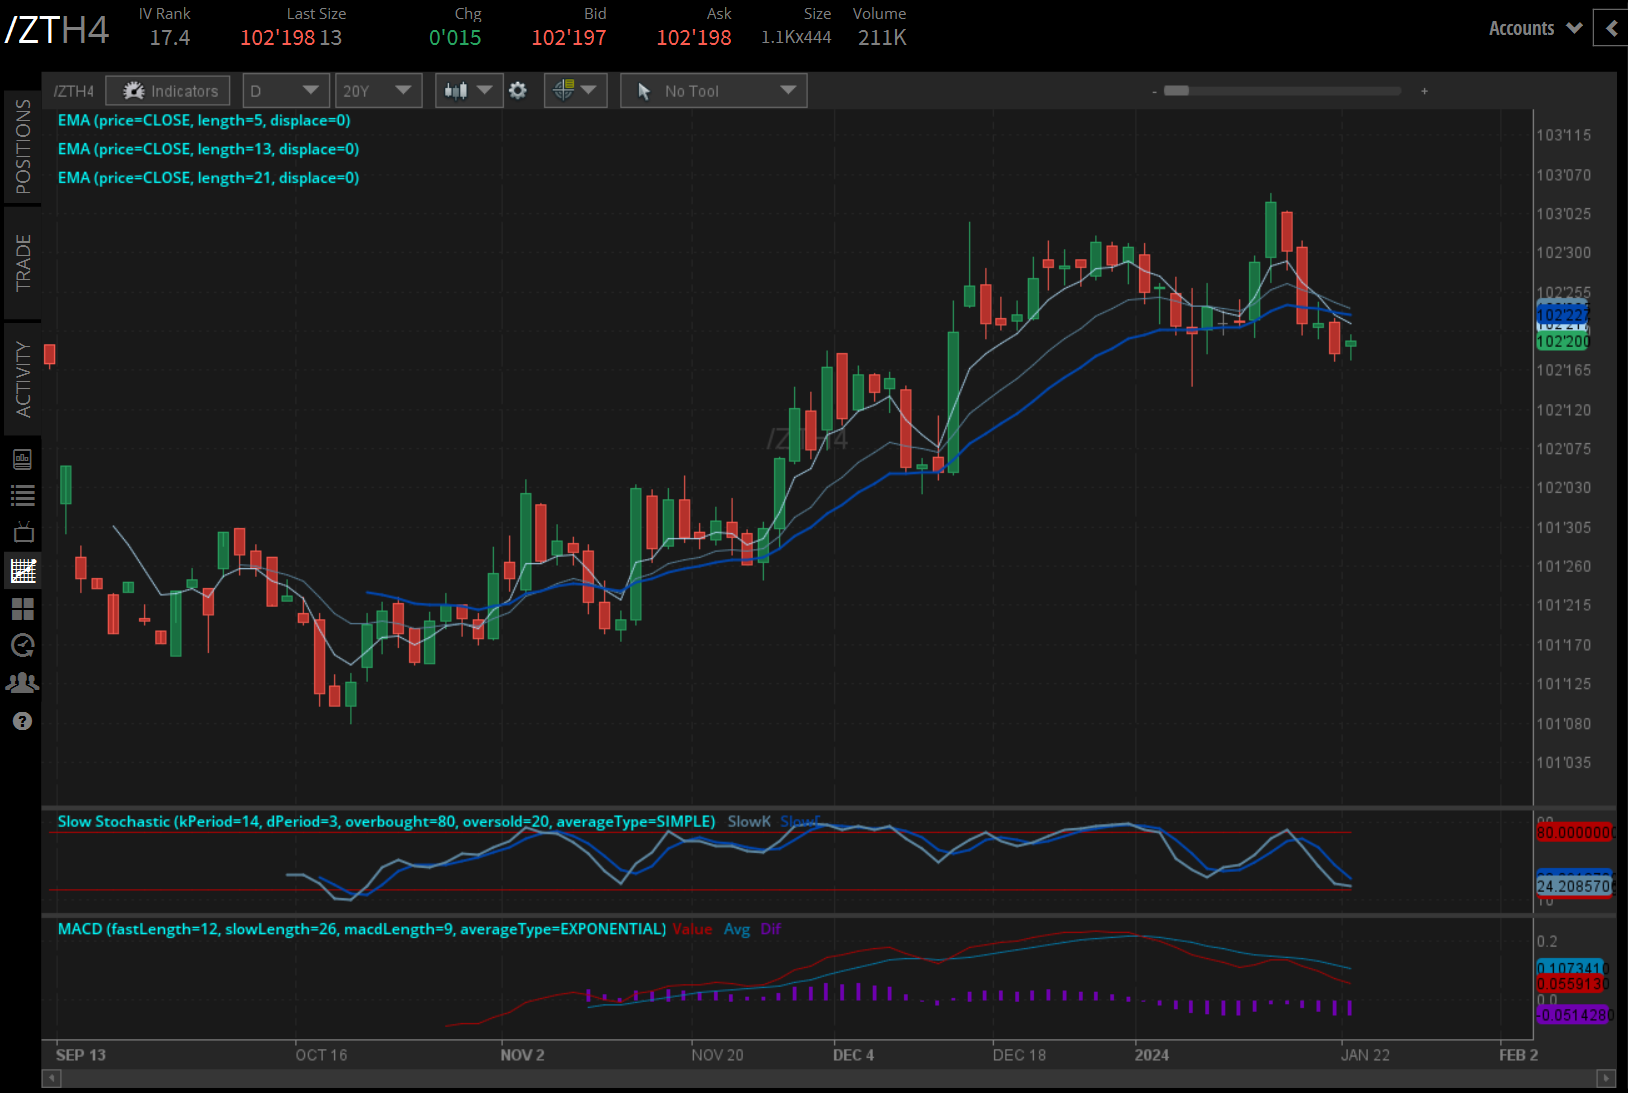Click the chart zoom slider handle

pos(1176,91)
